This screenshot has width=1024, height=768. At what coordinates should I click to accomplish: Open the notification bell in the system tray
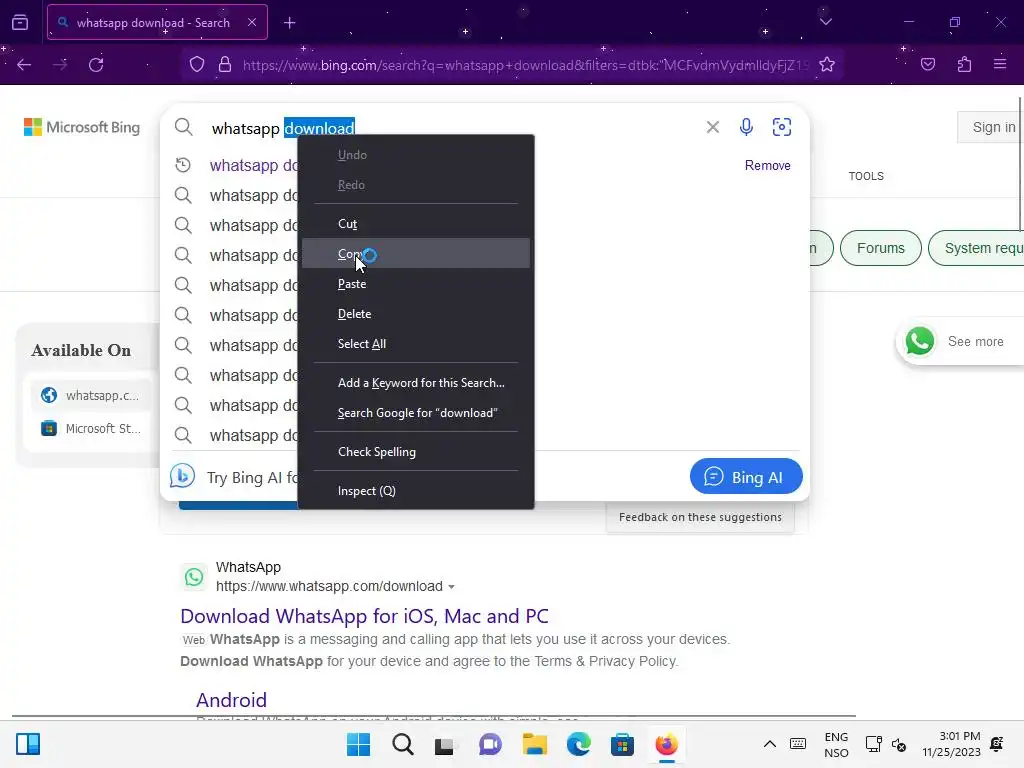(x=997, y=744)
